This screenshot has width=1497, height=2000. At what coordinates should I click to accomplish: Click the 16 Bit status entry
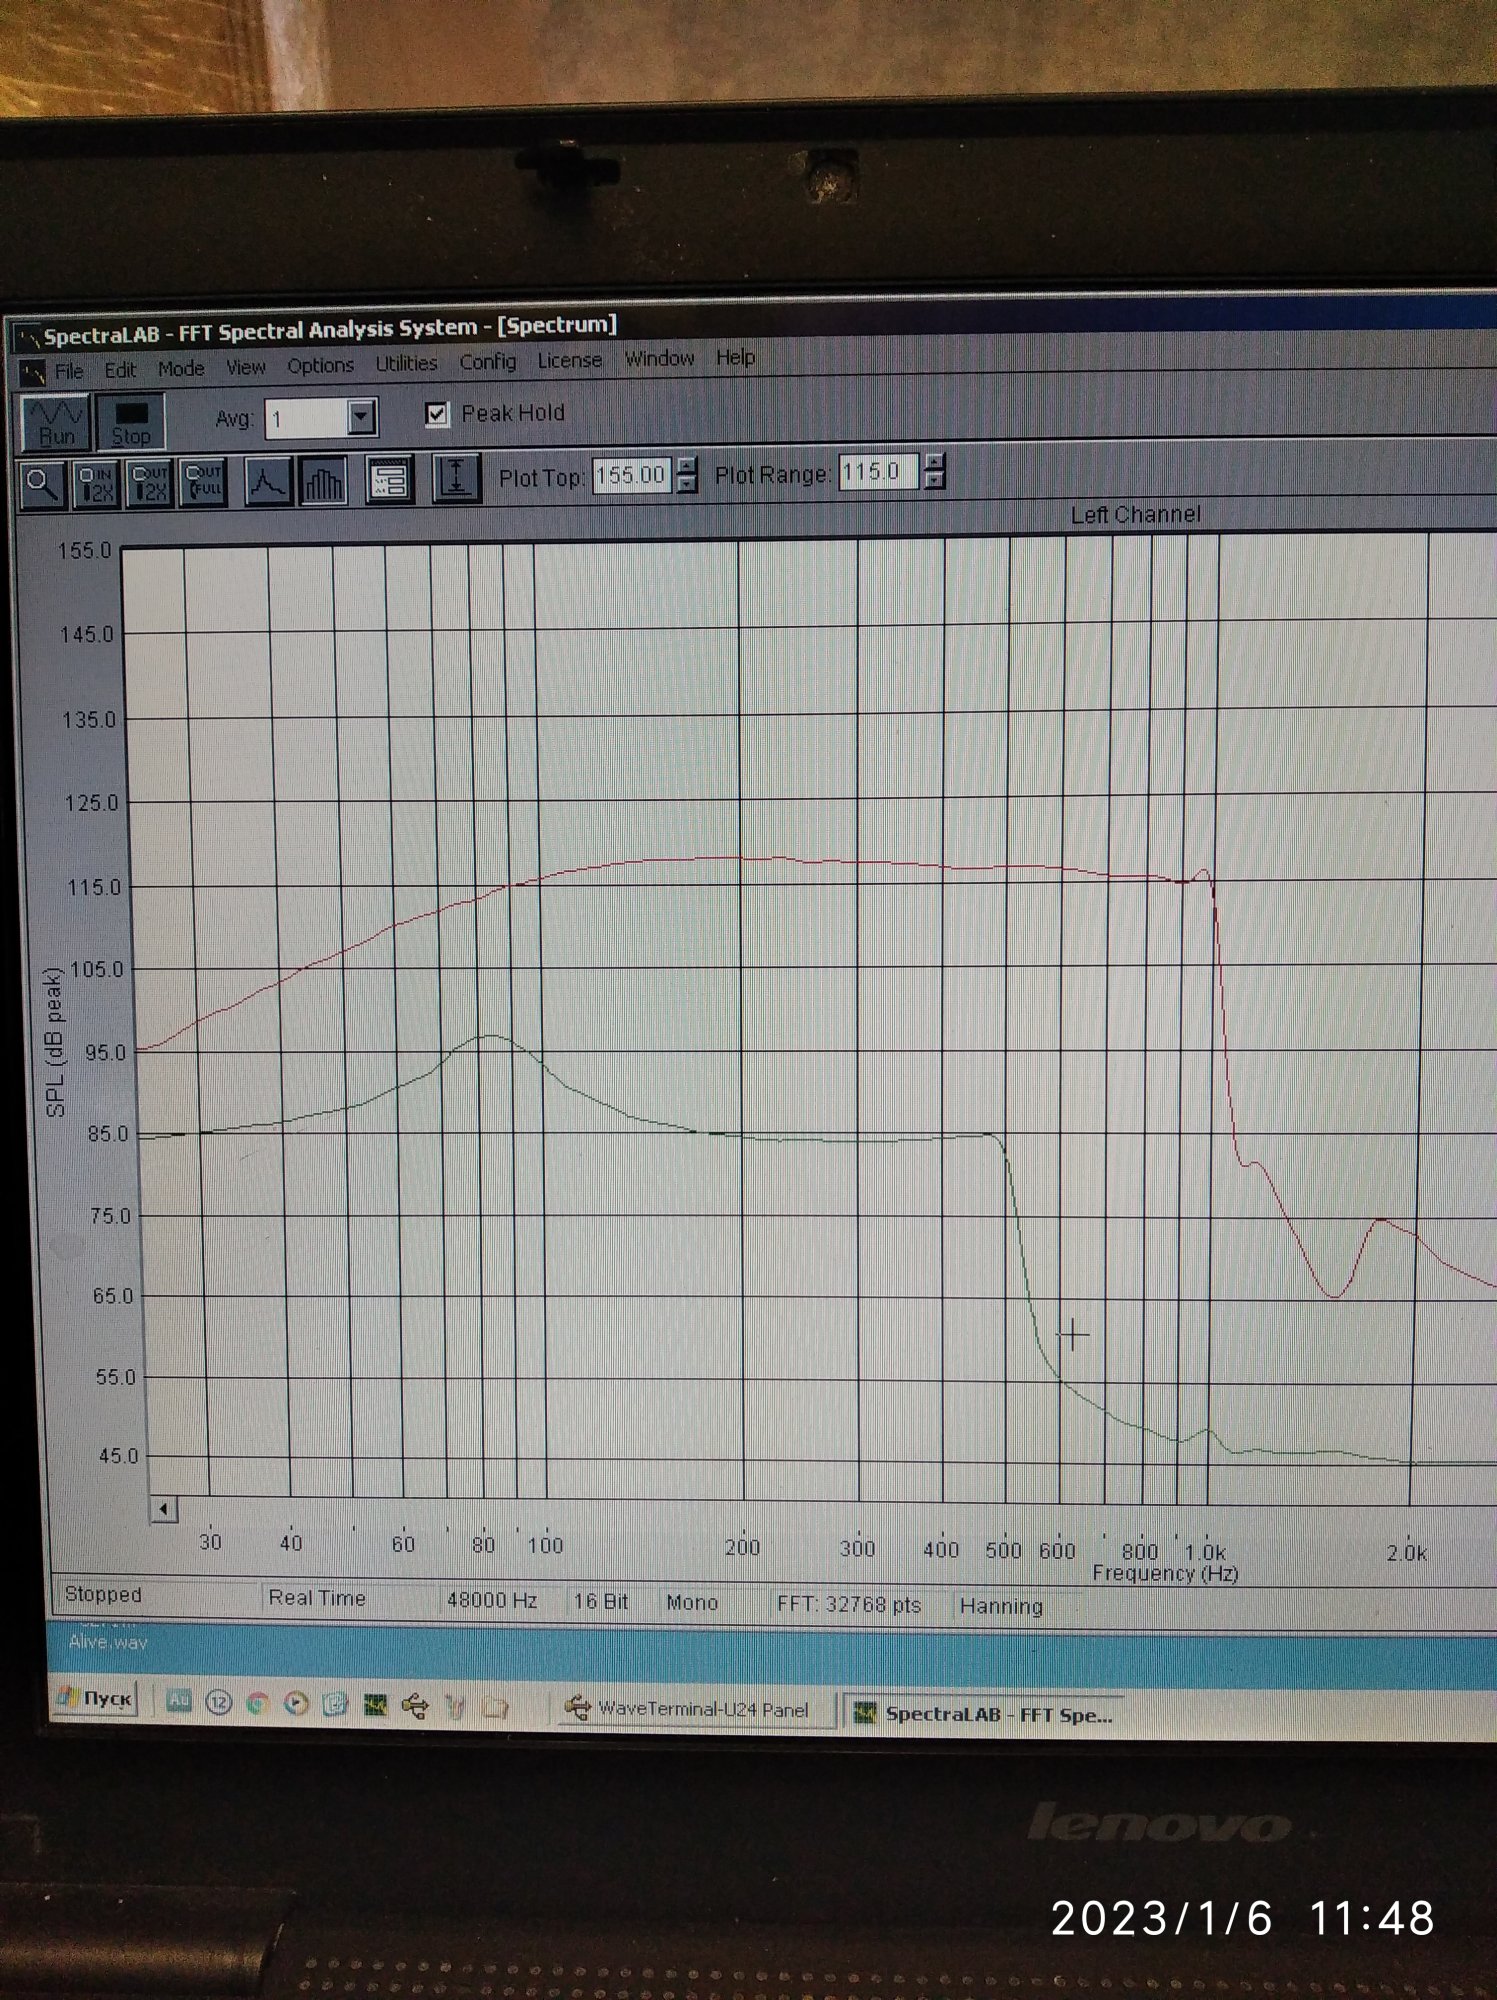pyautogui.click(x=601, y=1602)
